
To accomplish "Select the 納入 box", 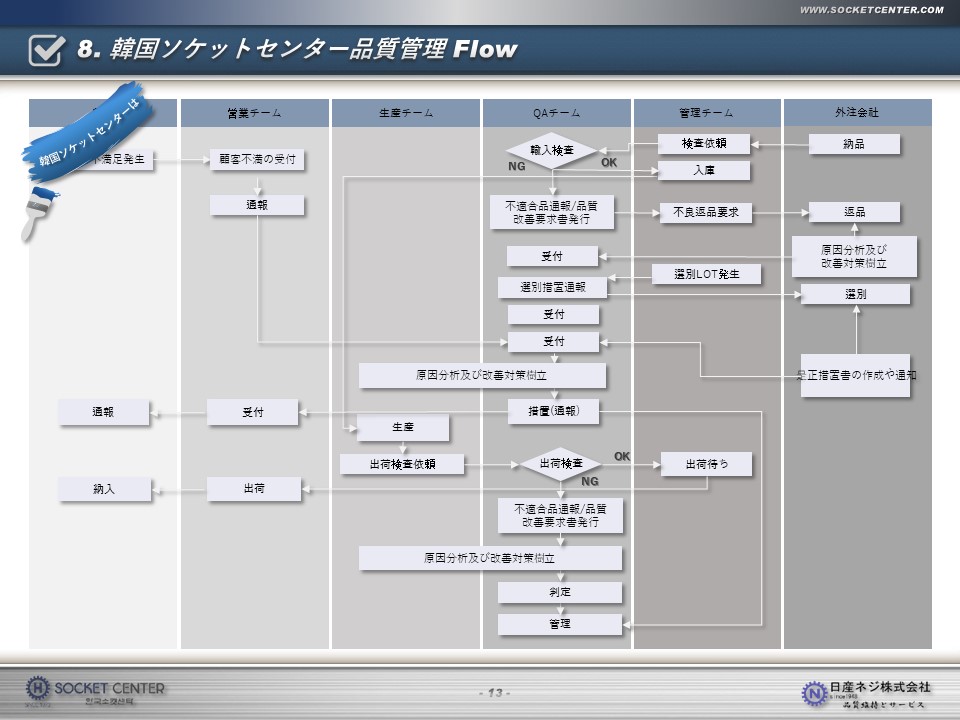I will coord(104,489).
